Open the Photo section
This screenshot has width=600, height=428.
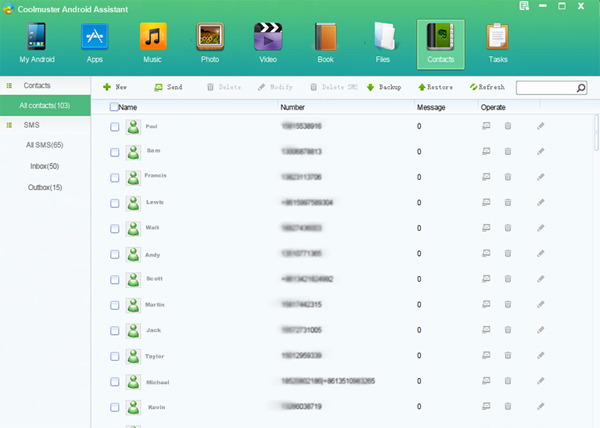pyautogui.click(x=210, y=43)
